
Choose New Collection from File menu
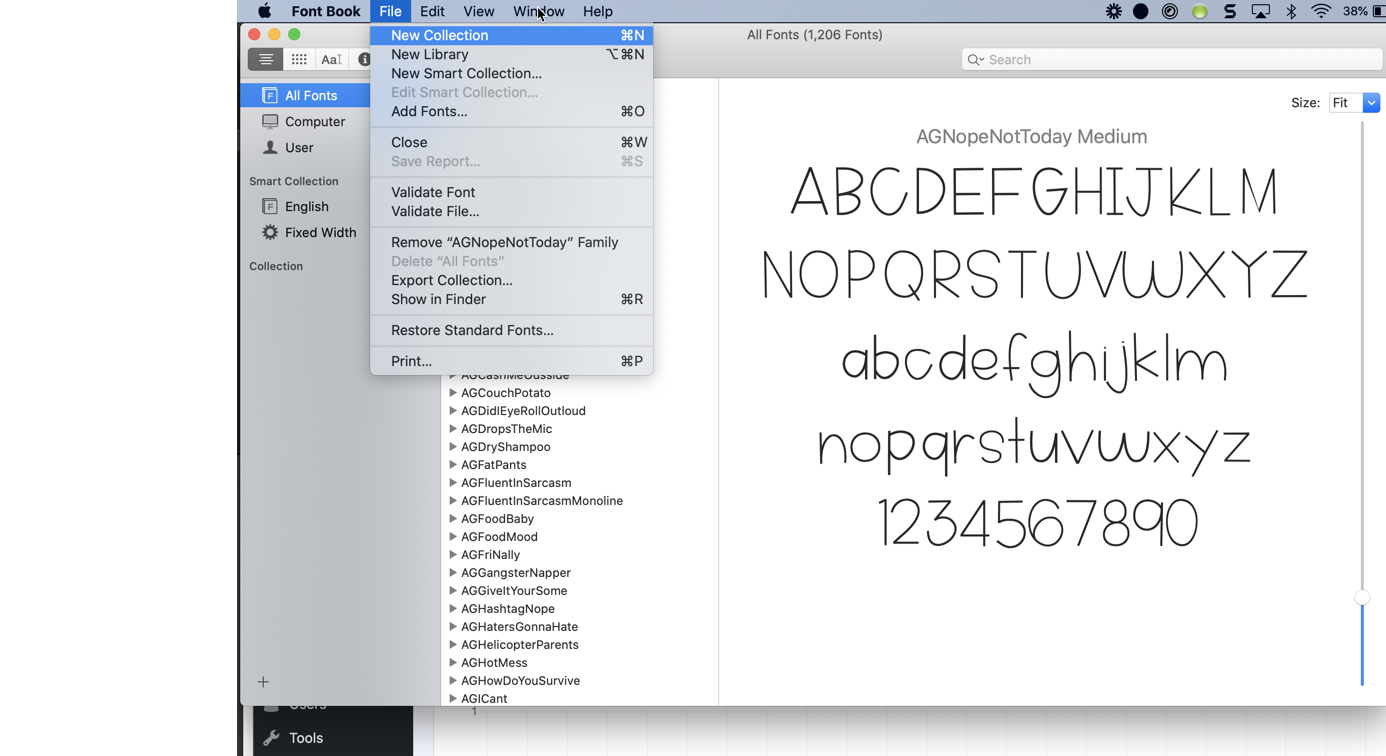coord(511,35)
